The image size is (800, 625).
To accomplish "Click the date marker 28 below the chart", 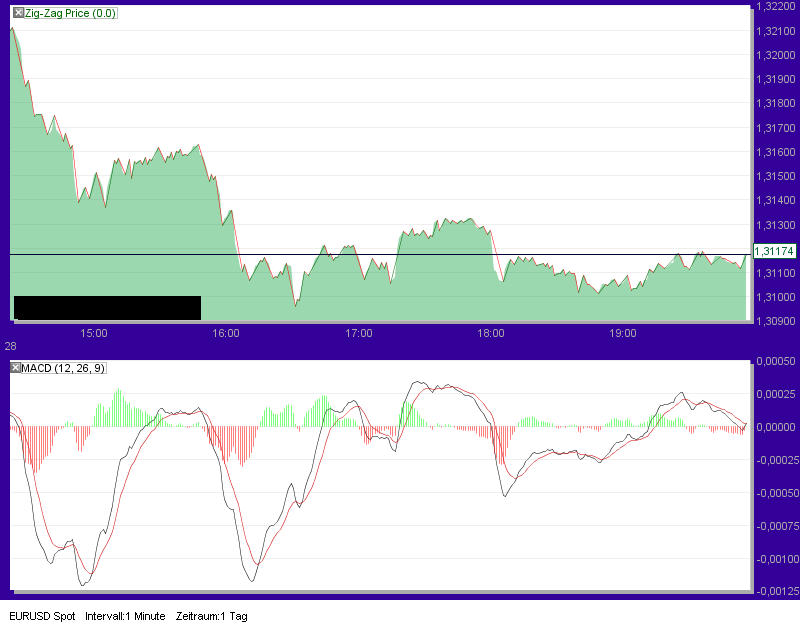I will [x=8, y=344].
